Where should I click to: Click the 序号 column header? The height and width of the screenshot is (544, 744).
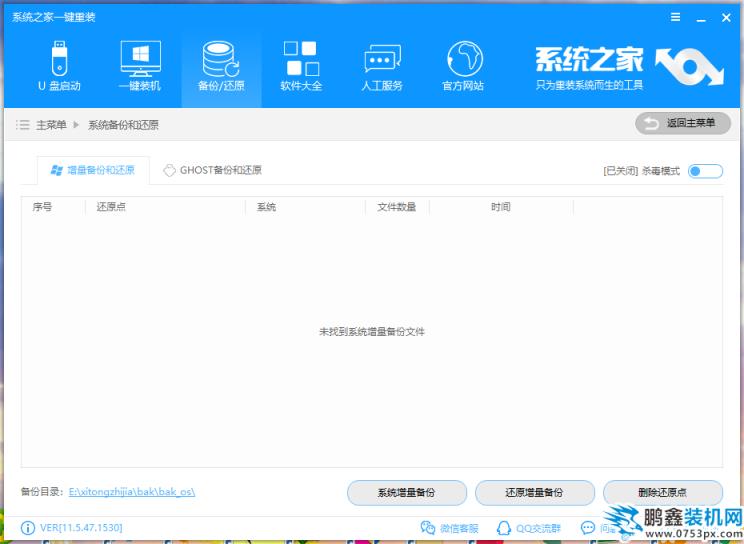click(x=42, y=207)
